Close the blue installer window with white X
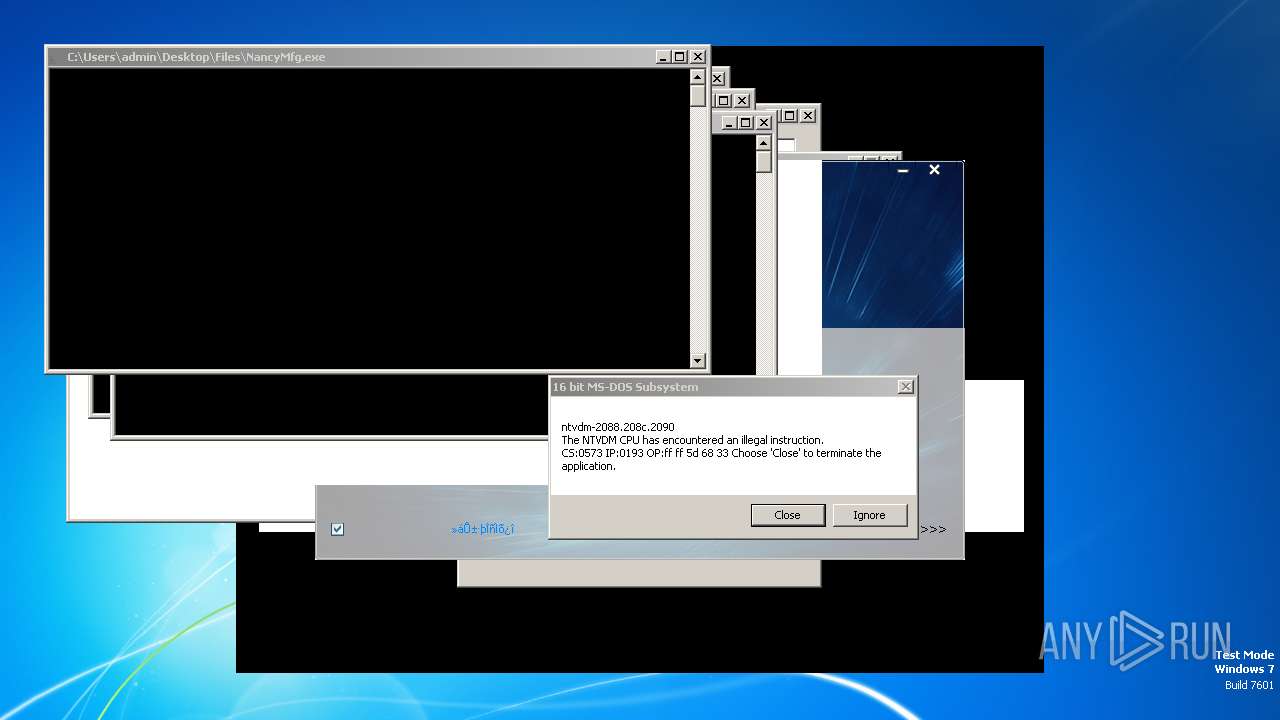 [x=934, y=170]
